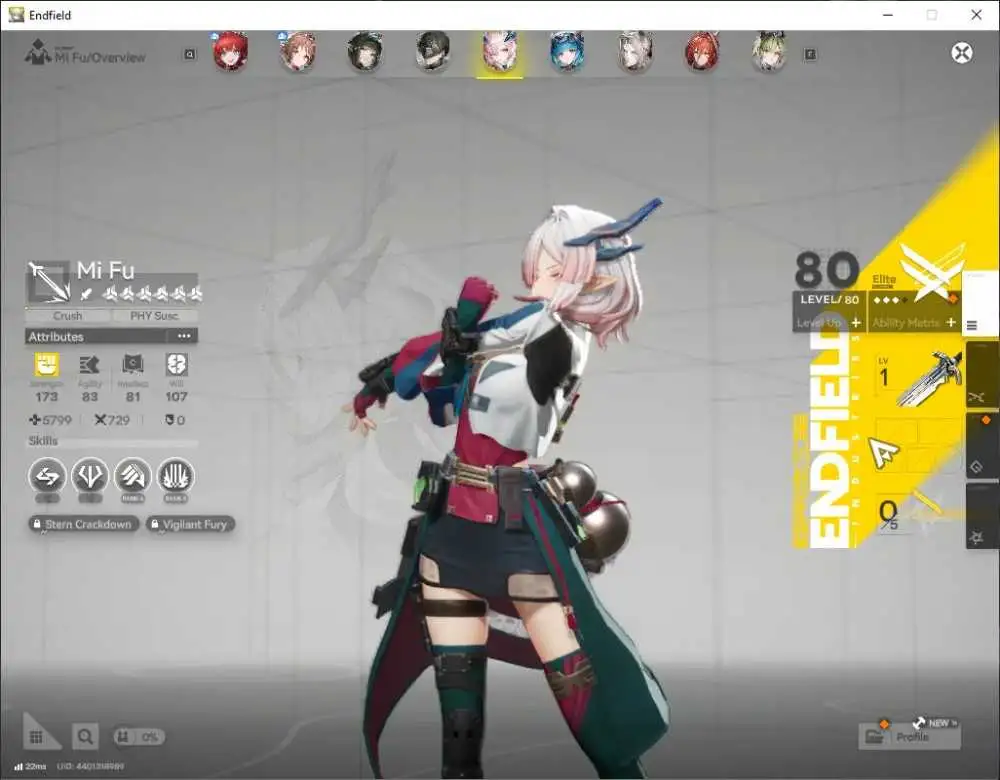Click the previous-operator key icon left of the roster
The width and height of the screenshot is (1000, 780).
pyautogui.click(x=189, y=55)
